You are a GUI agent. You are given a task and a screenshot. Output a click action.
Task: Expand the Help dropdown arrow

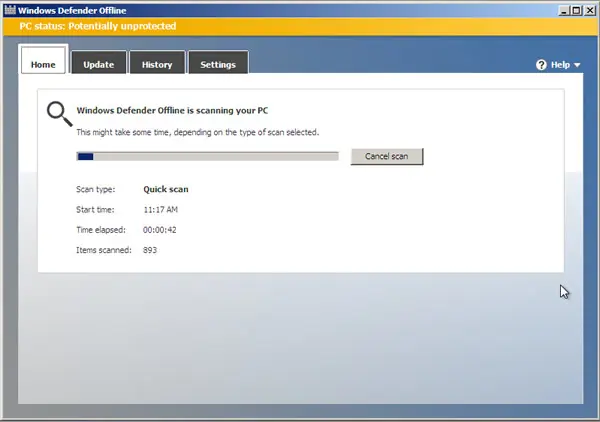pyautogui.click(x=577, y=65)
